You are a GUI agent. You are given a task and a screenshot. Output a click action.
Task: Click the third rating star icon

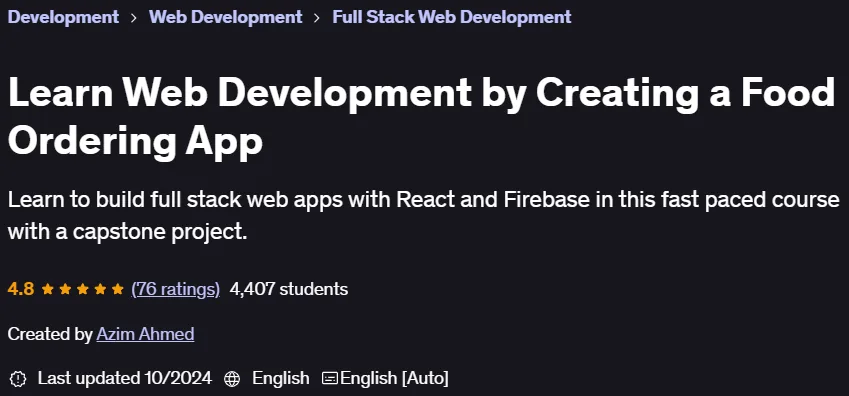82,289
